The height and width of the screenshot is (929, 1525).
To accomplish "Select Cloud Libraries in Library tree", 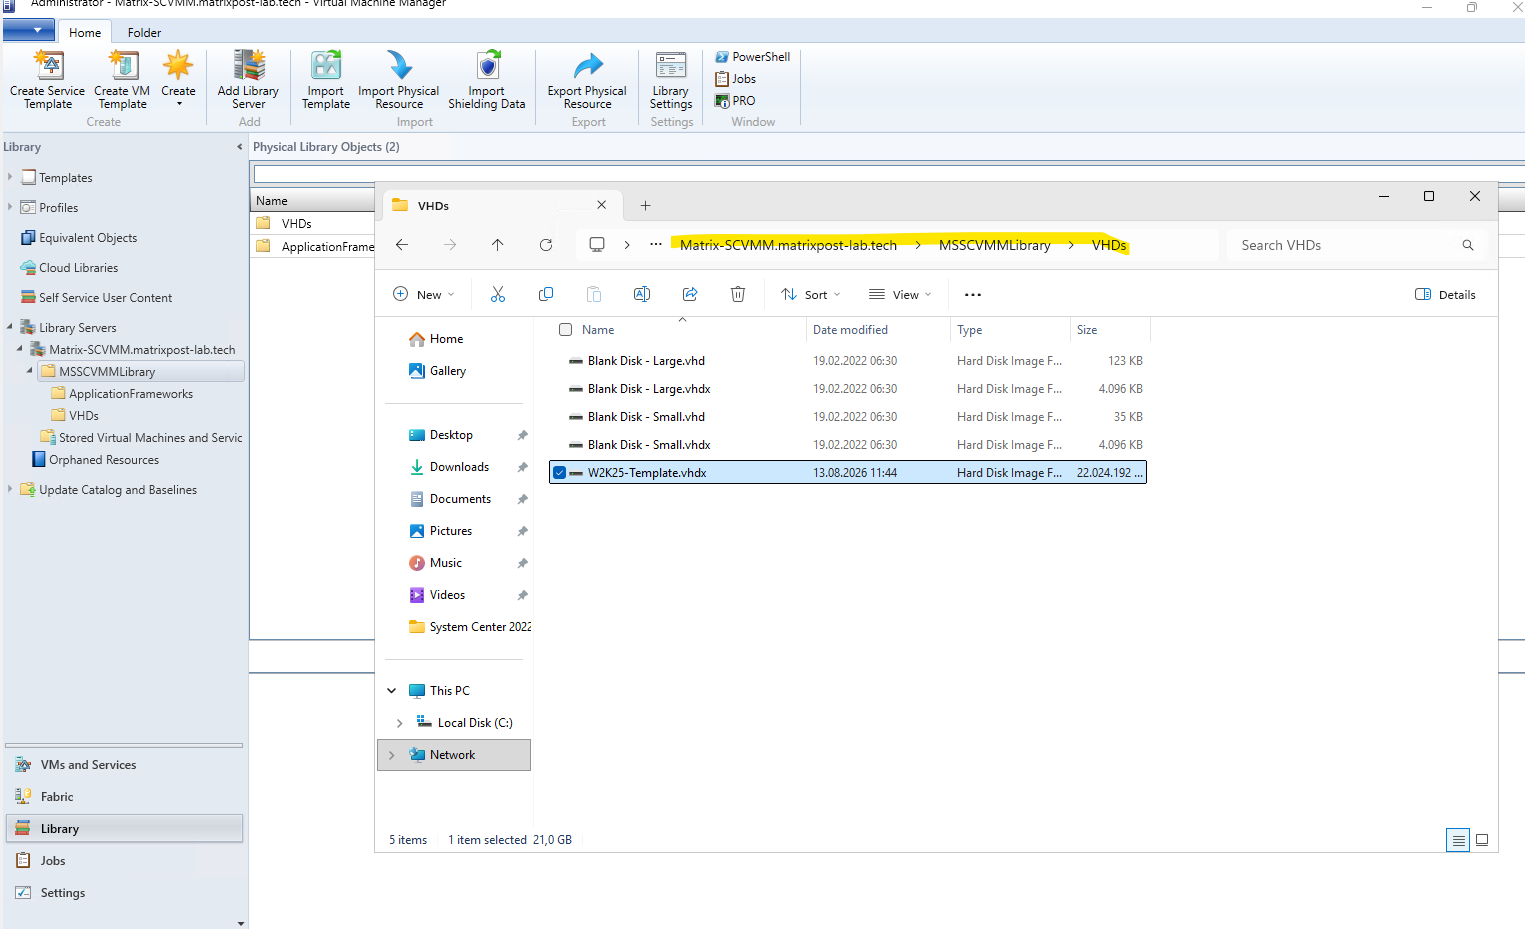I will [69, 268].
